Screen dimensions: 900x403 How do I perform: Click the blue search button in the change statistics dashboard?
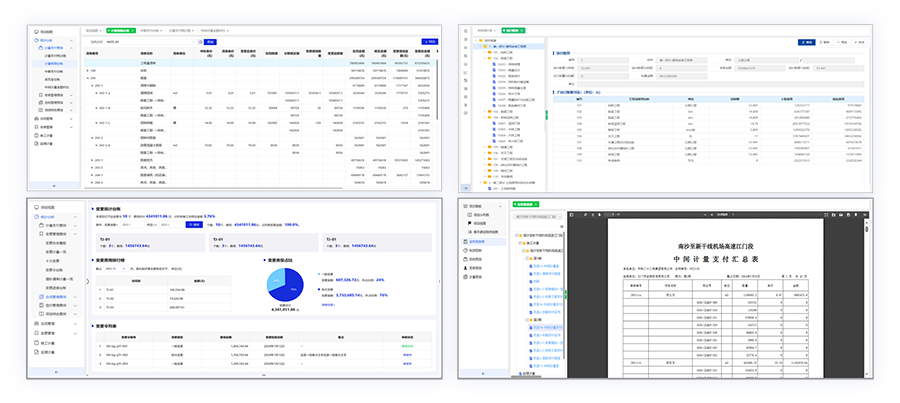194,224
